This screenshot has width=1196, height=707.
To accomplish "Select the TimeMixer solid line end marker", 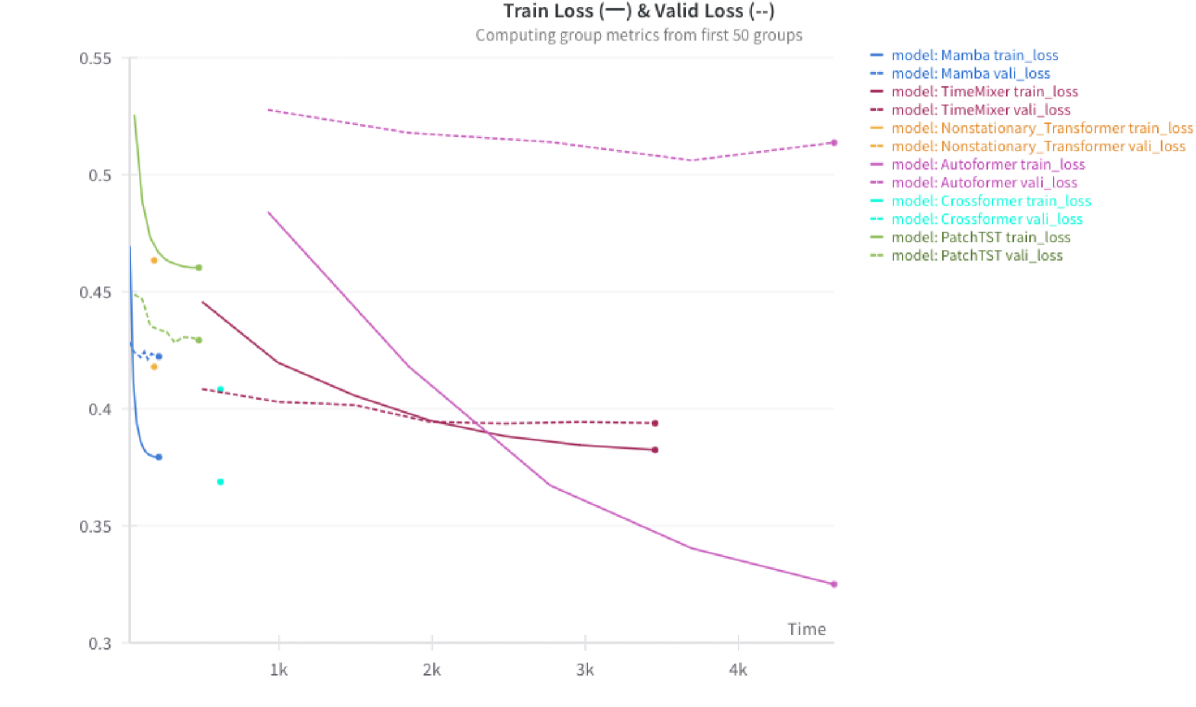I will point(655,450).
